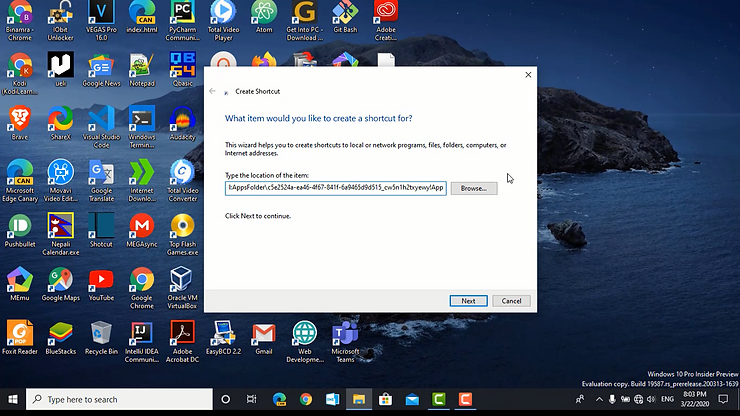Select the Git Bash desktop icon
Image resolution: width=740 pixels, height=416 pixels.
[x=345, y=17]
